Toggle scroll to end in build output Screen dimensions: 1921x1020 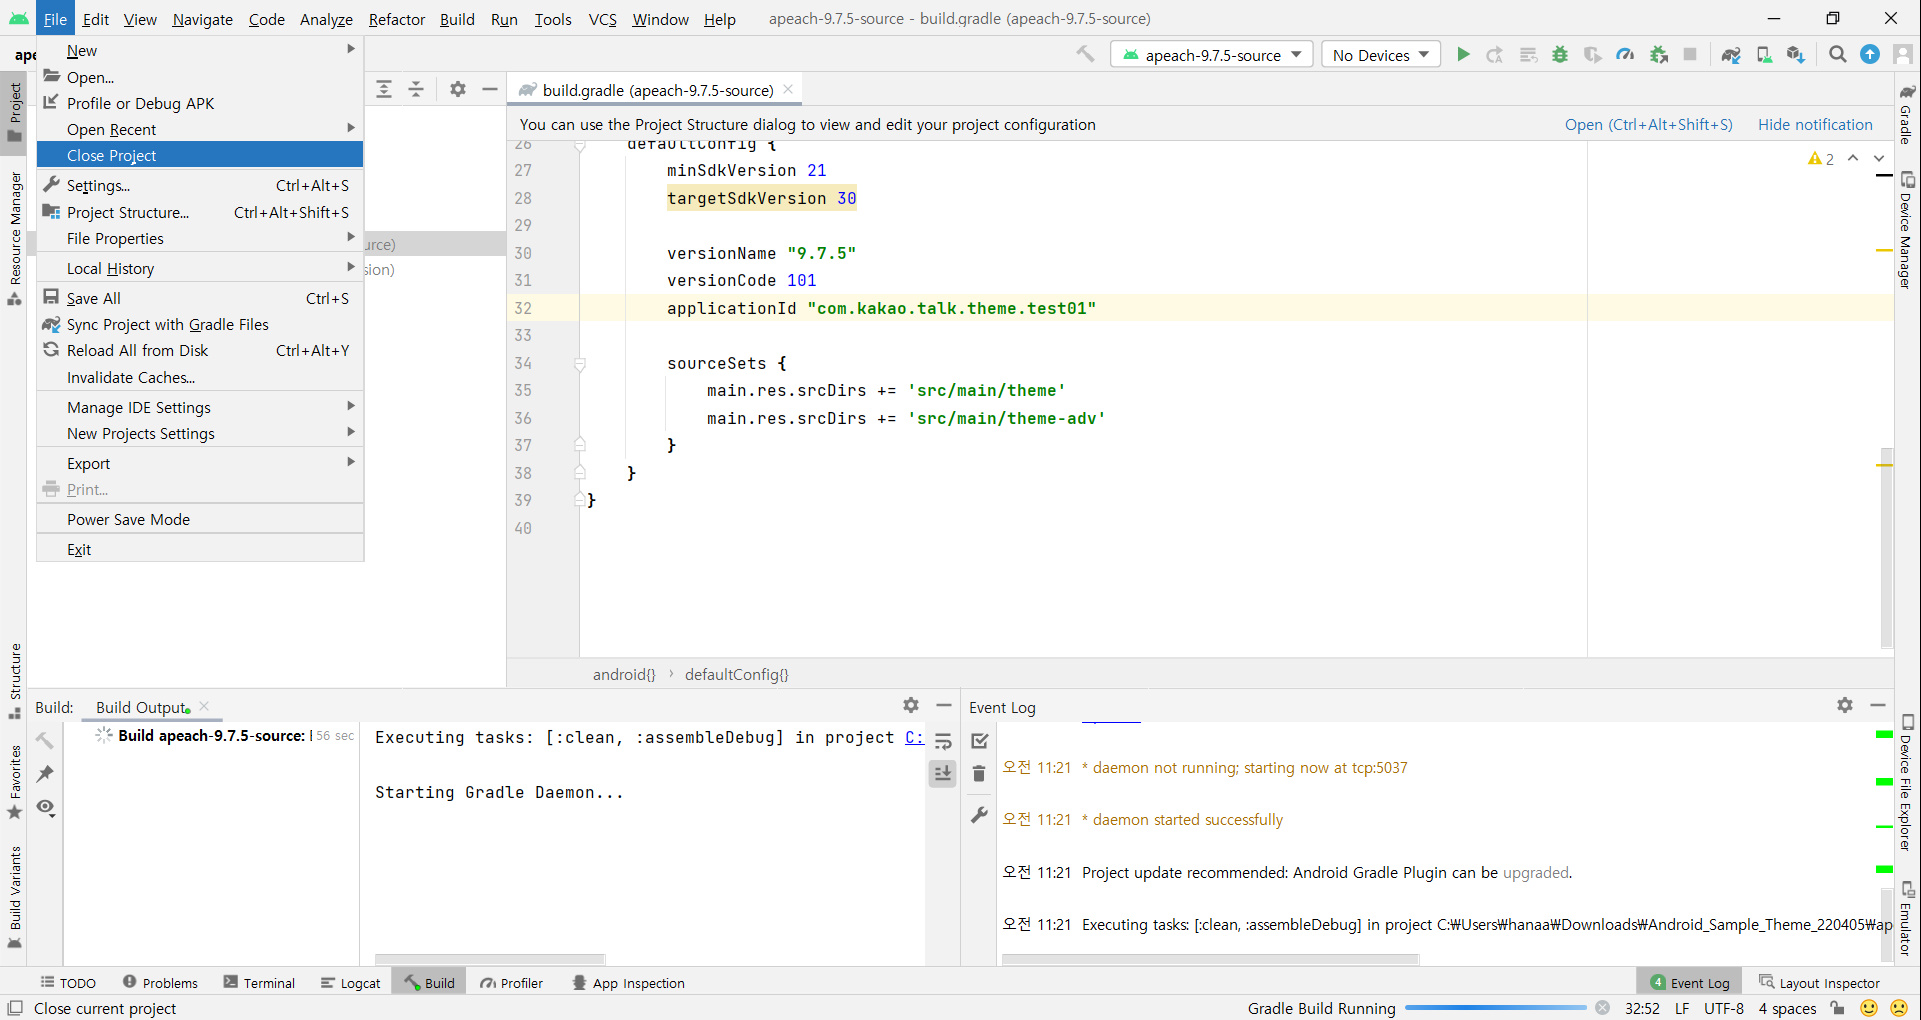pyautogui.click(x=943, y=773)
